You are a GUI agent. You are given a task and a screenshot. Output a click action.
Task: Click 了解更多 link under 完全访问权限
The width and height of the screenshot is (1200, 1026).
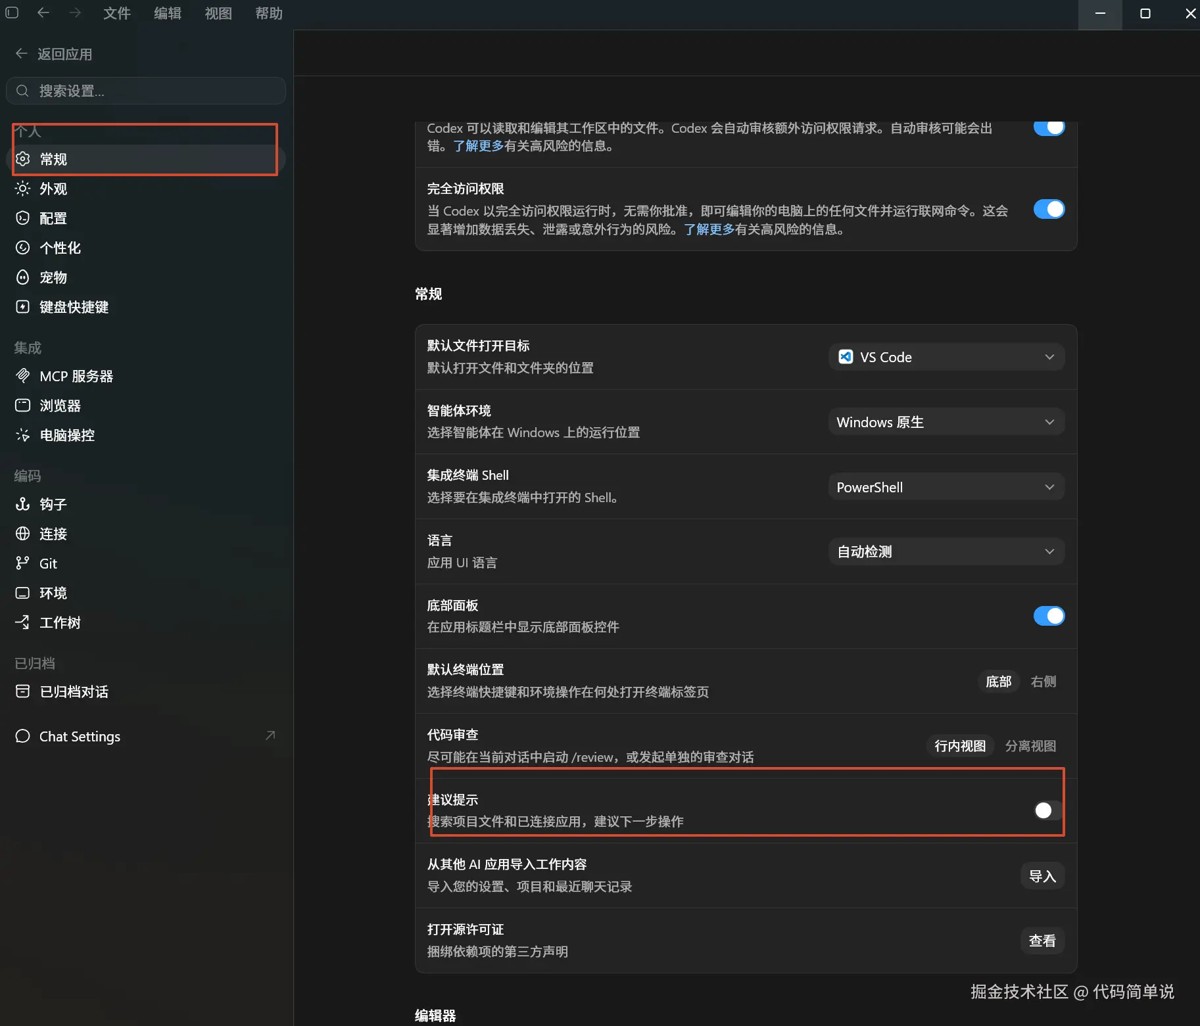(x=709, y=229)
